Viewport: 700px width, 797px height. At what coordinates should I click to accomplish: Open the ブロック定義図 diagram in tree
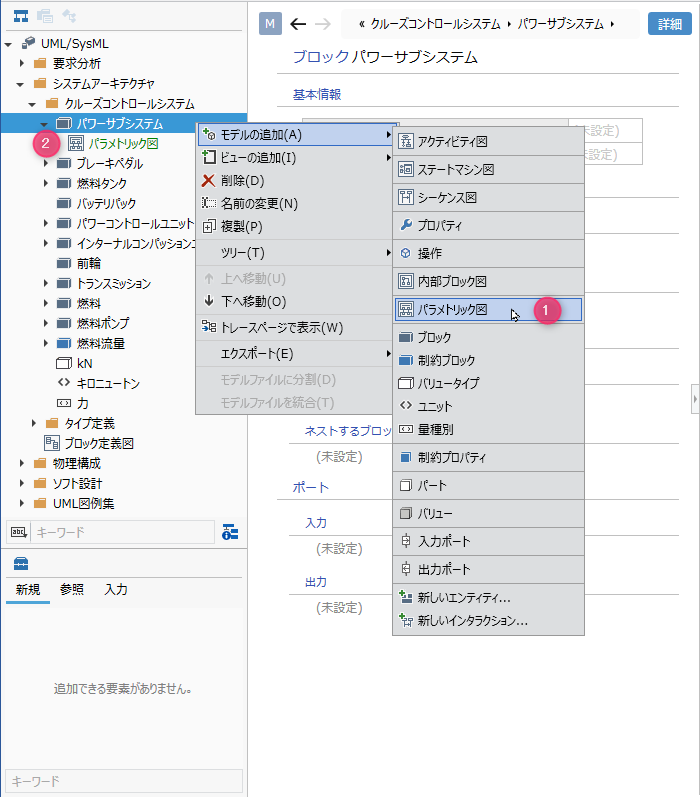98,443
